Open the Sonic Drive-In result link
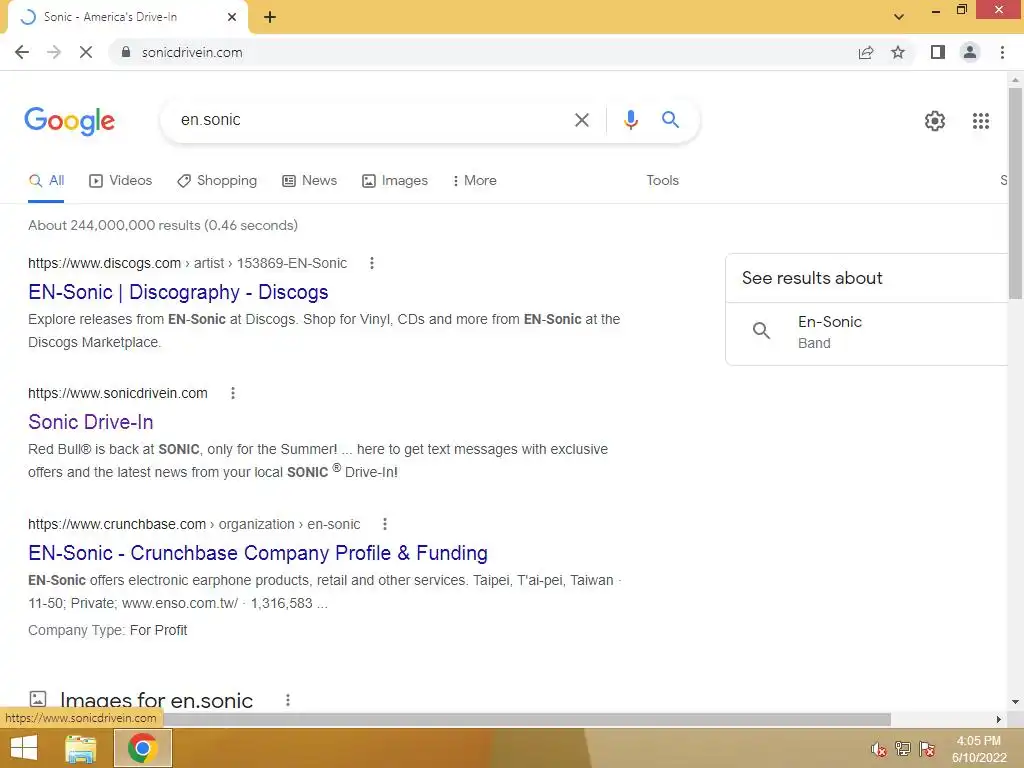The image size is (1024, 768). 91,422
